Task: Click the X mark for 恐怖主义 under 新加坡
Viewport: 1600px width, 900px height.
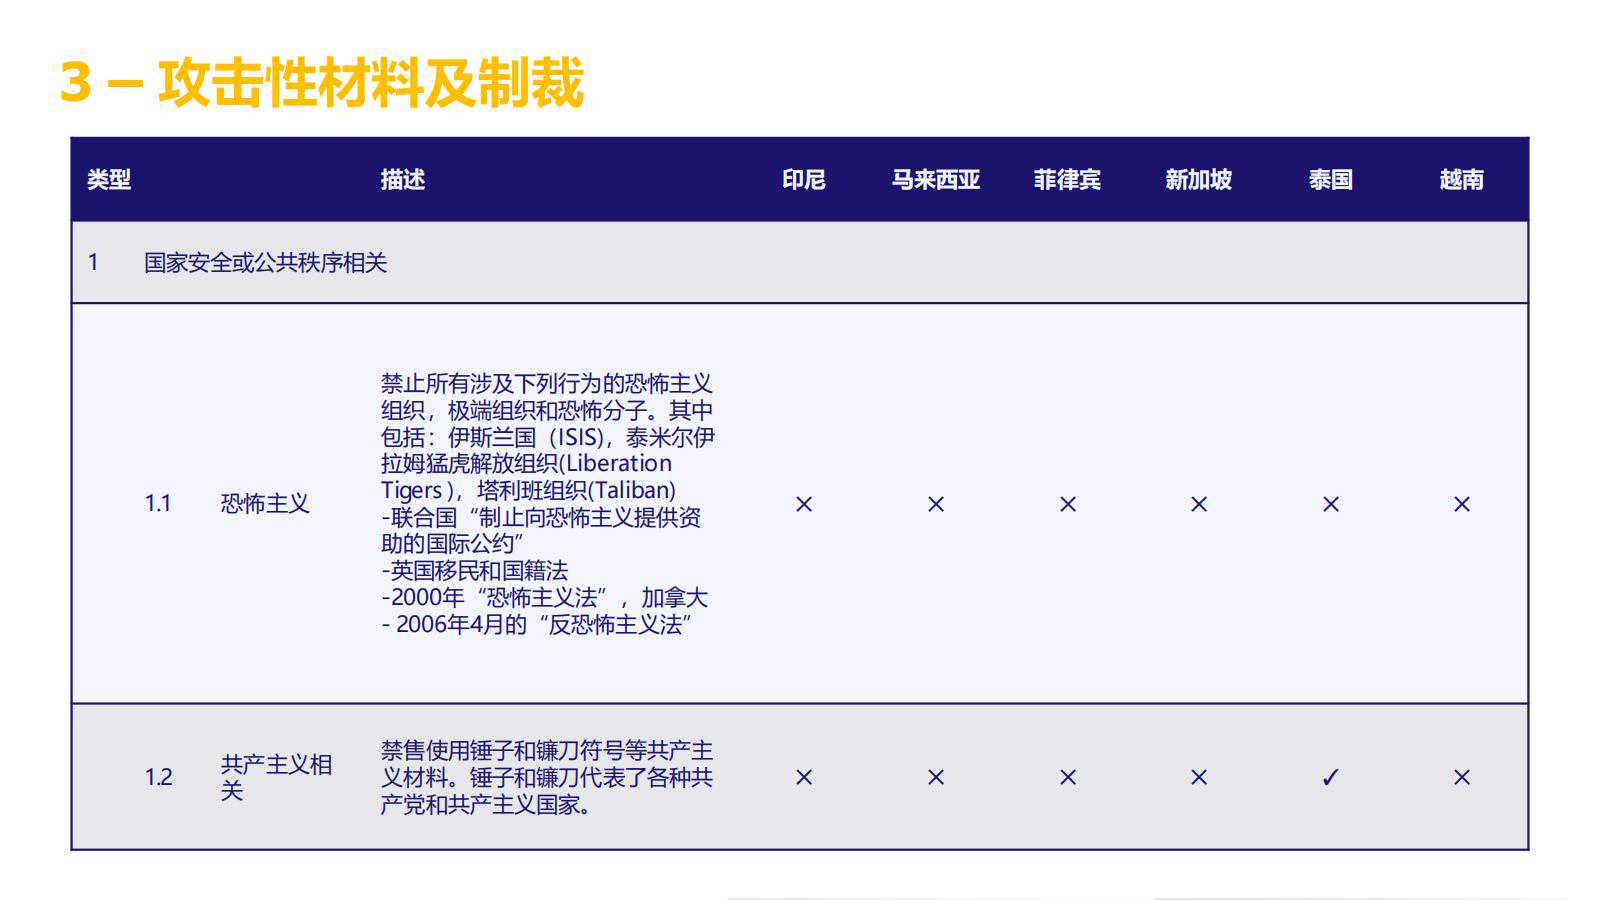Action: (1199, 504)
